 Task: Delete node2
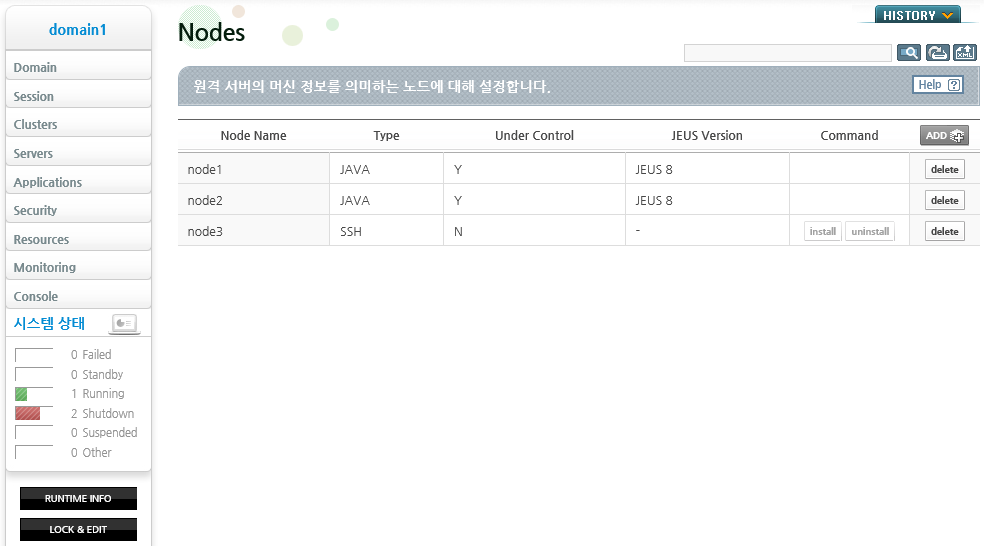pyautogui.click(x=944, y=200)
